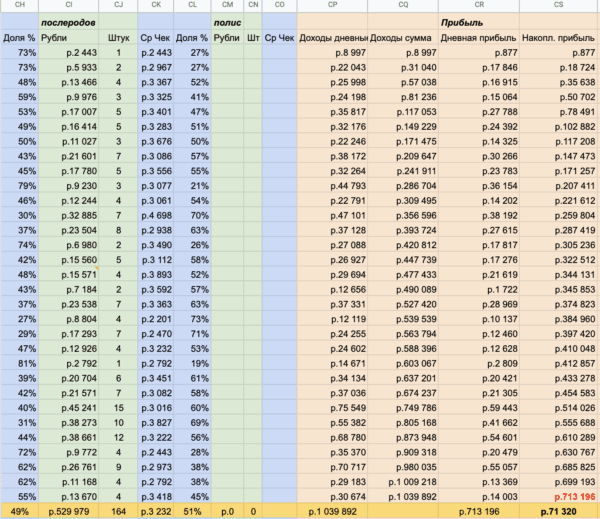Select column header CP

[332, 5]
